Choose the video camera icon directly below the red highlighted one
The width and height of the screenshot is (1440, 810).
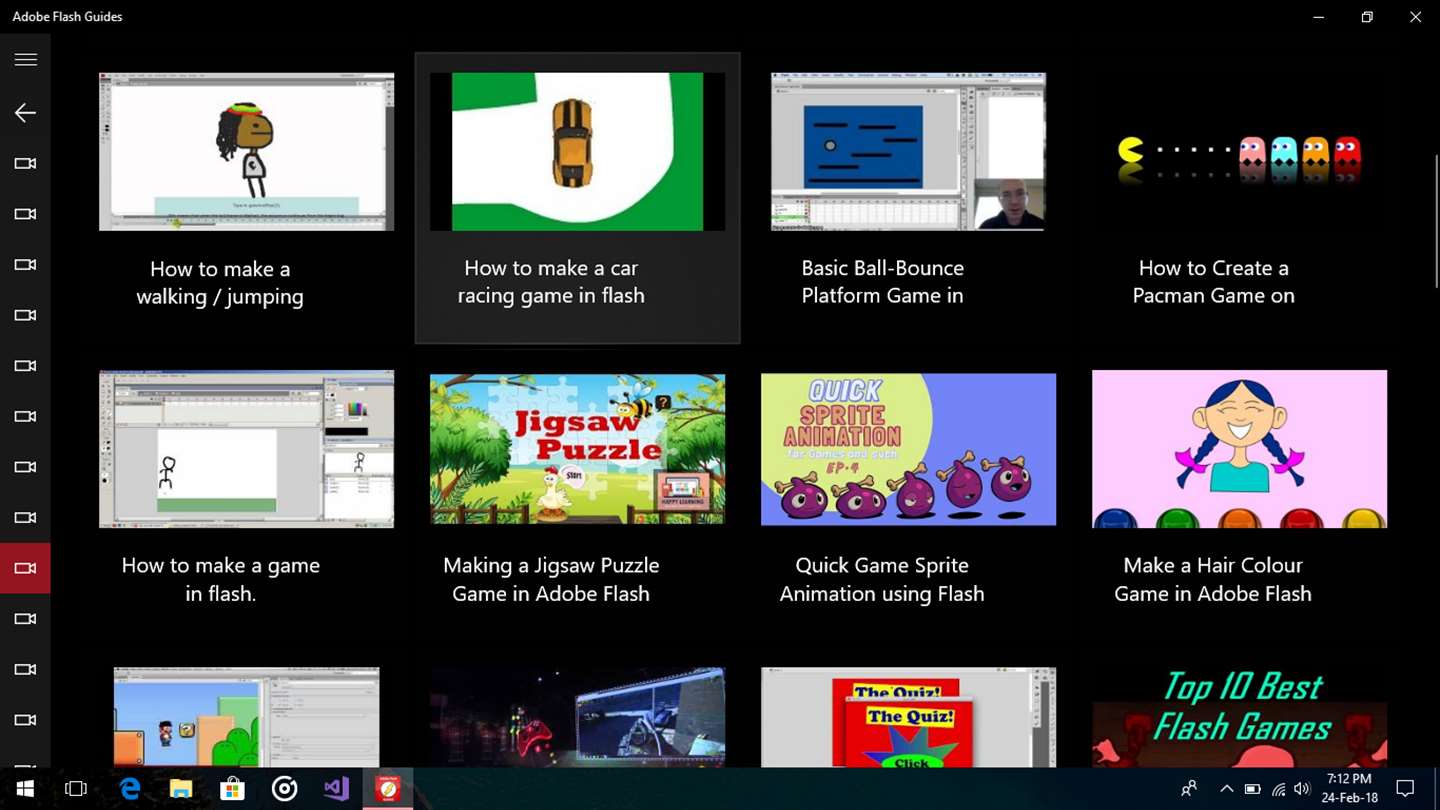coord(25,619)
